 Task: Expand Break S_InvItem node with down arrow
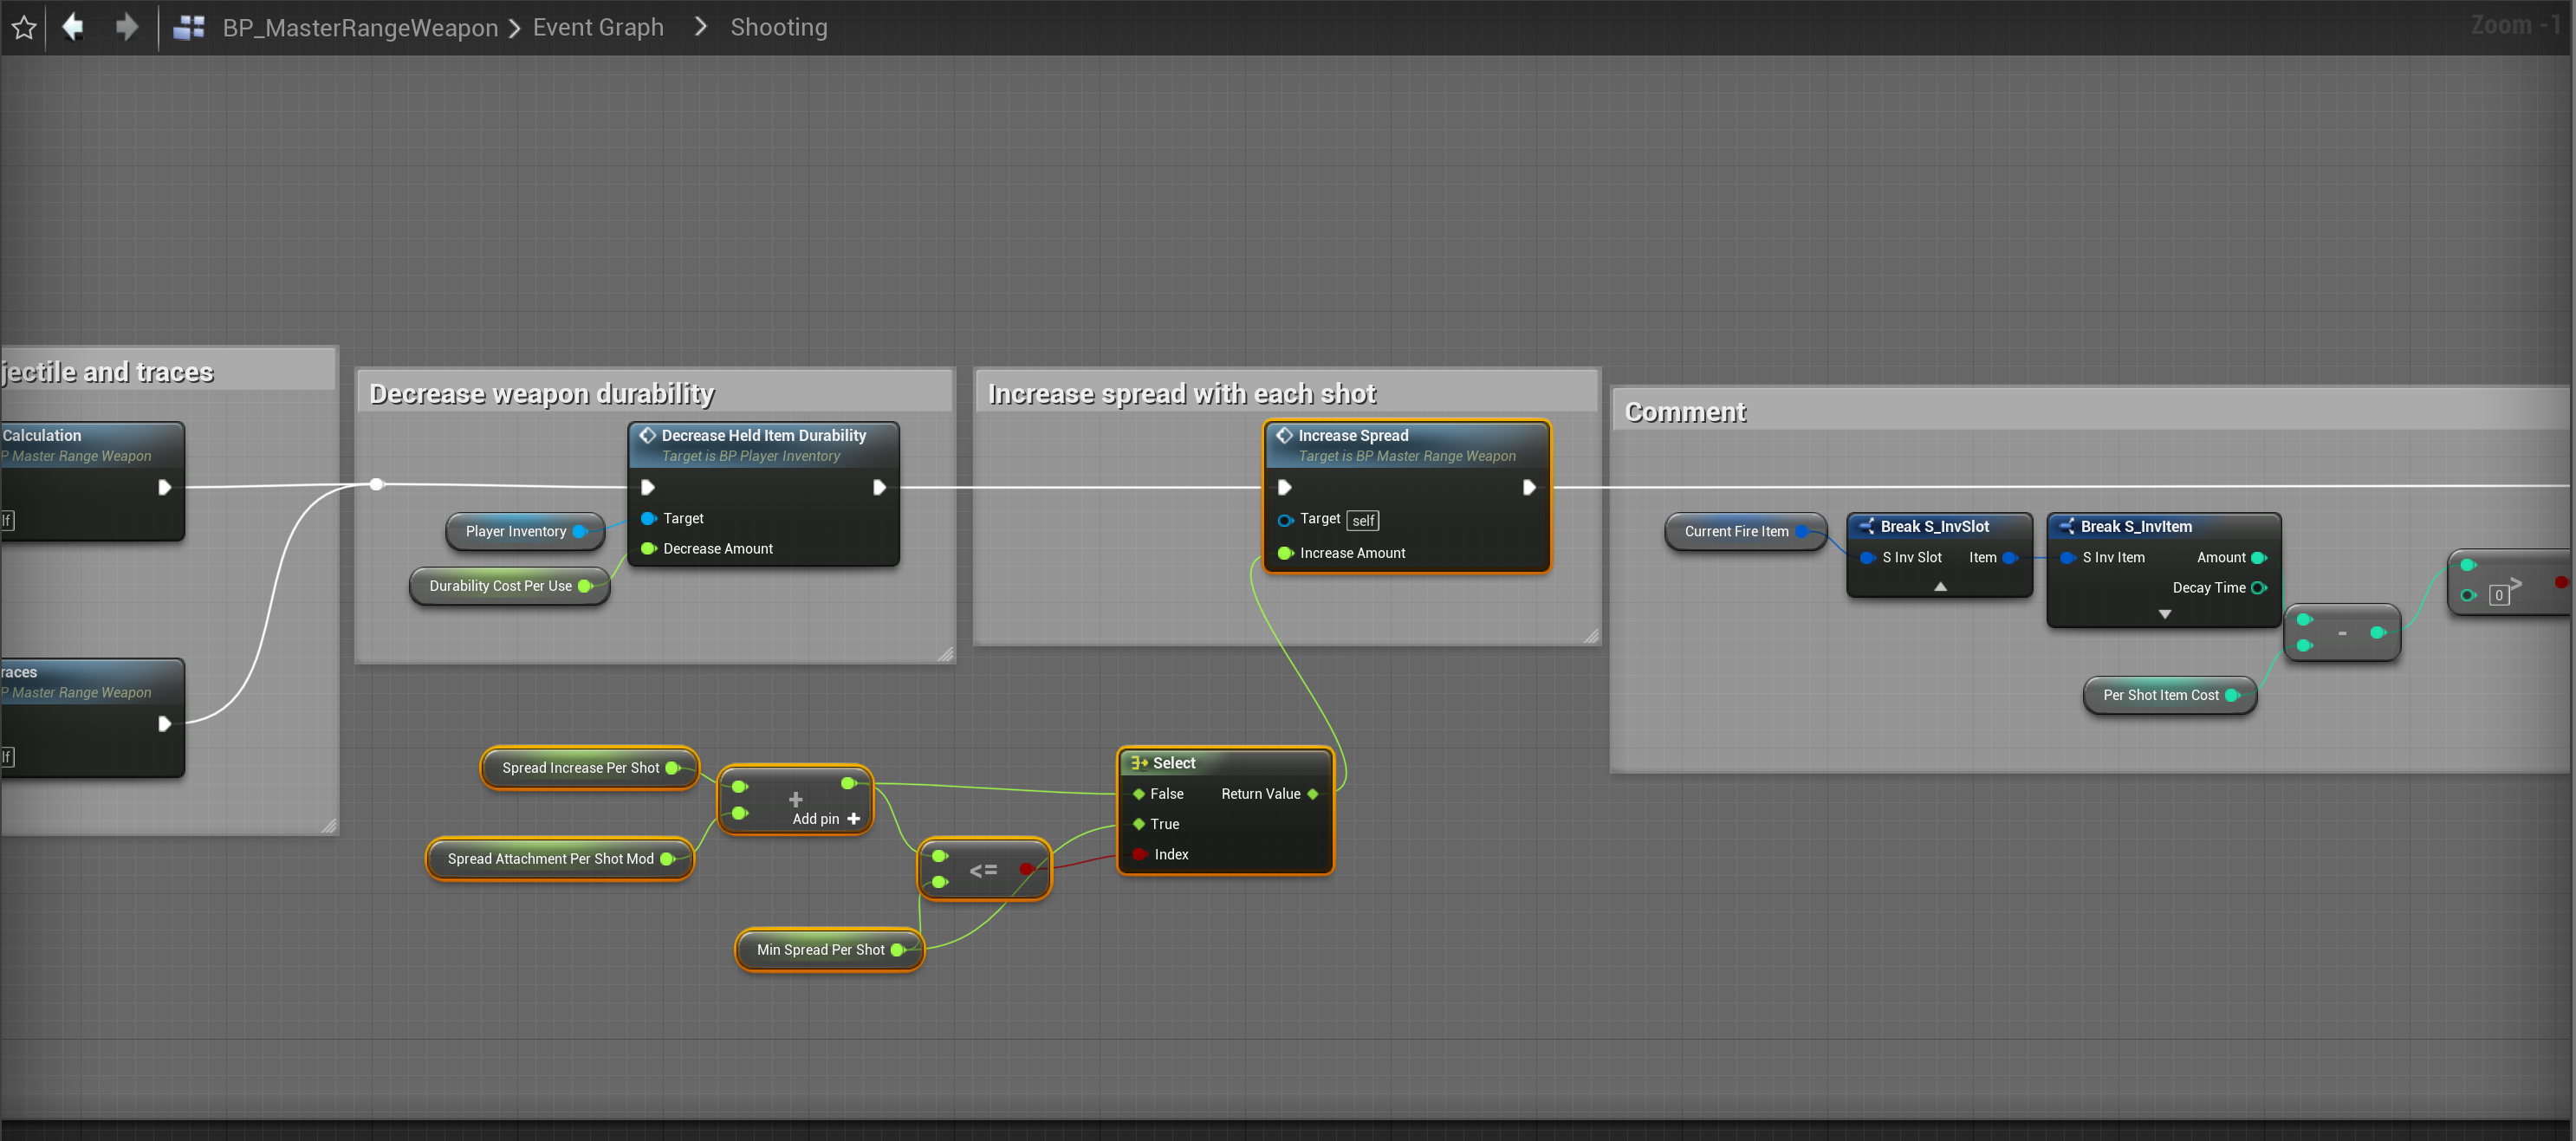pyautogui.click(x=2164, y=615)
